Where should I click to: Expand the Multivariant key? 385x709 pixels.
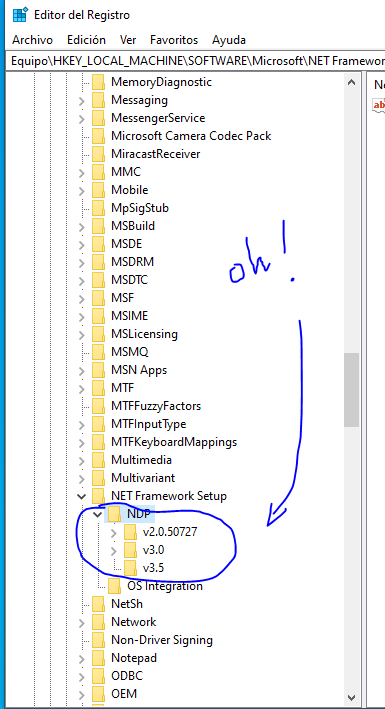tap(81, 478)
